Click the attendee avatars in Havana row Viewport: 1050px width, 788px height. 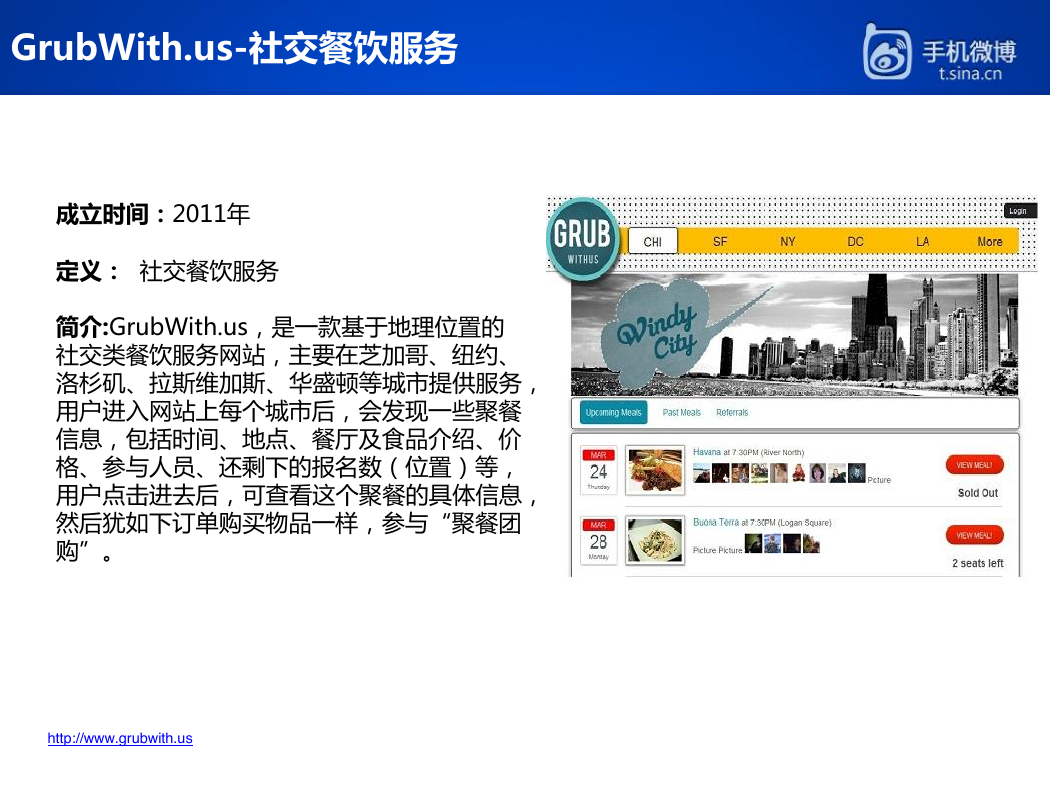point(779,473)
